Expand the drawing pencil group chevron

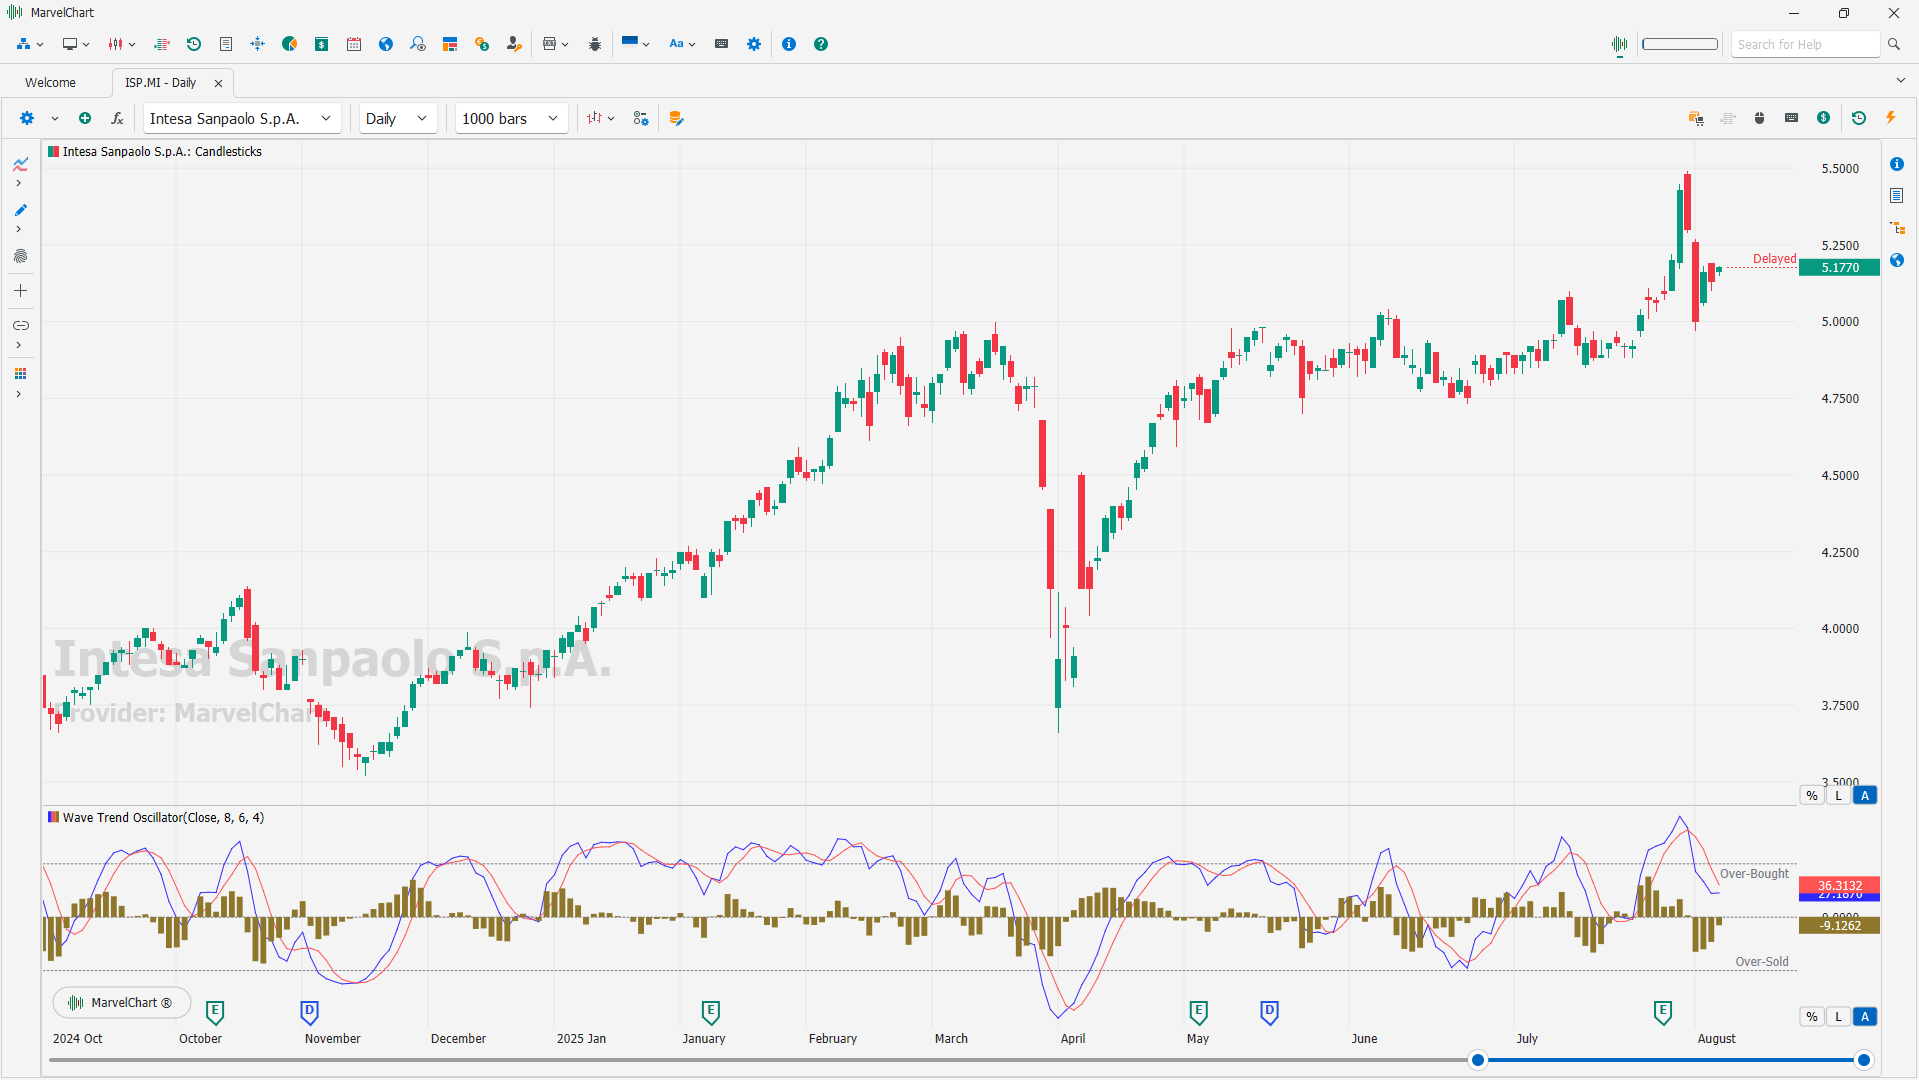click(18, 229)
